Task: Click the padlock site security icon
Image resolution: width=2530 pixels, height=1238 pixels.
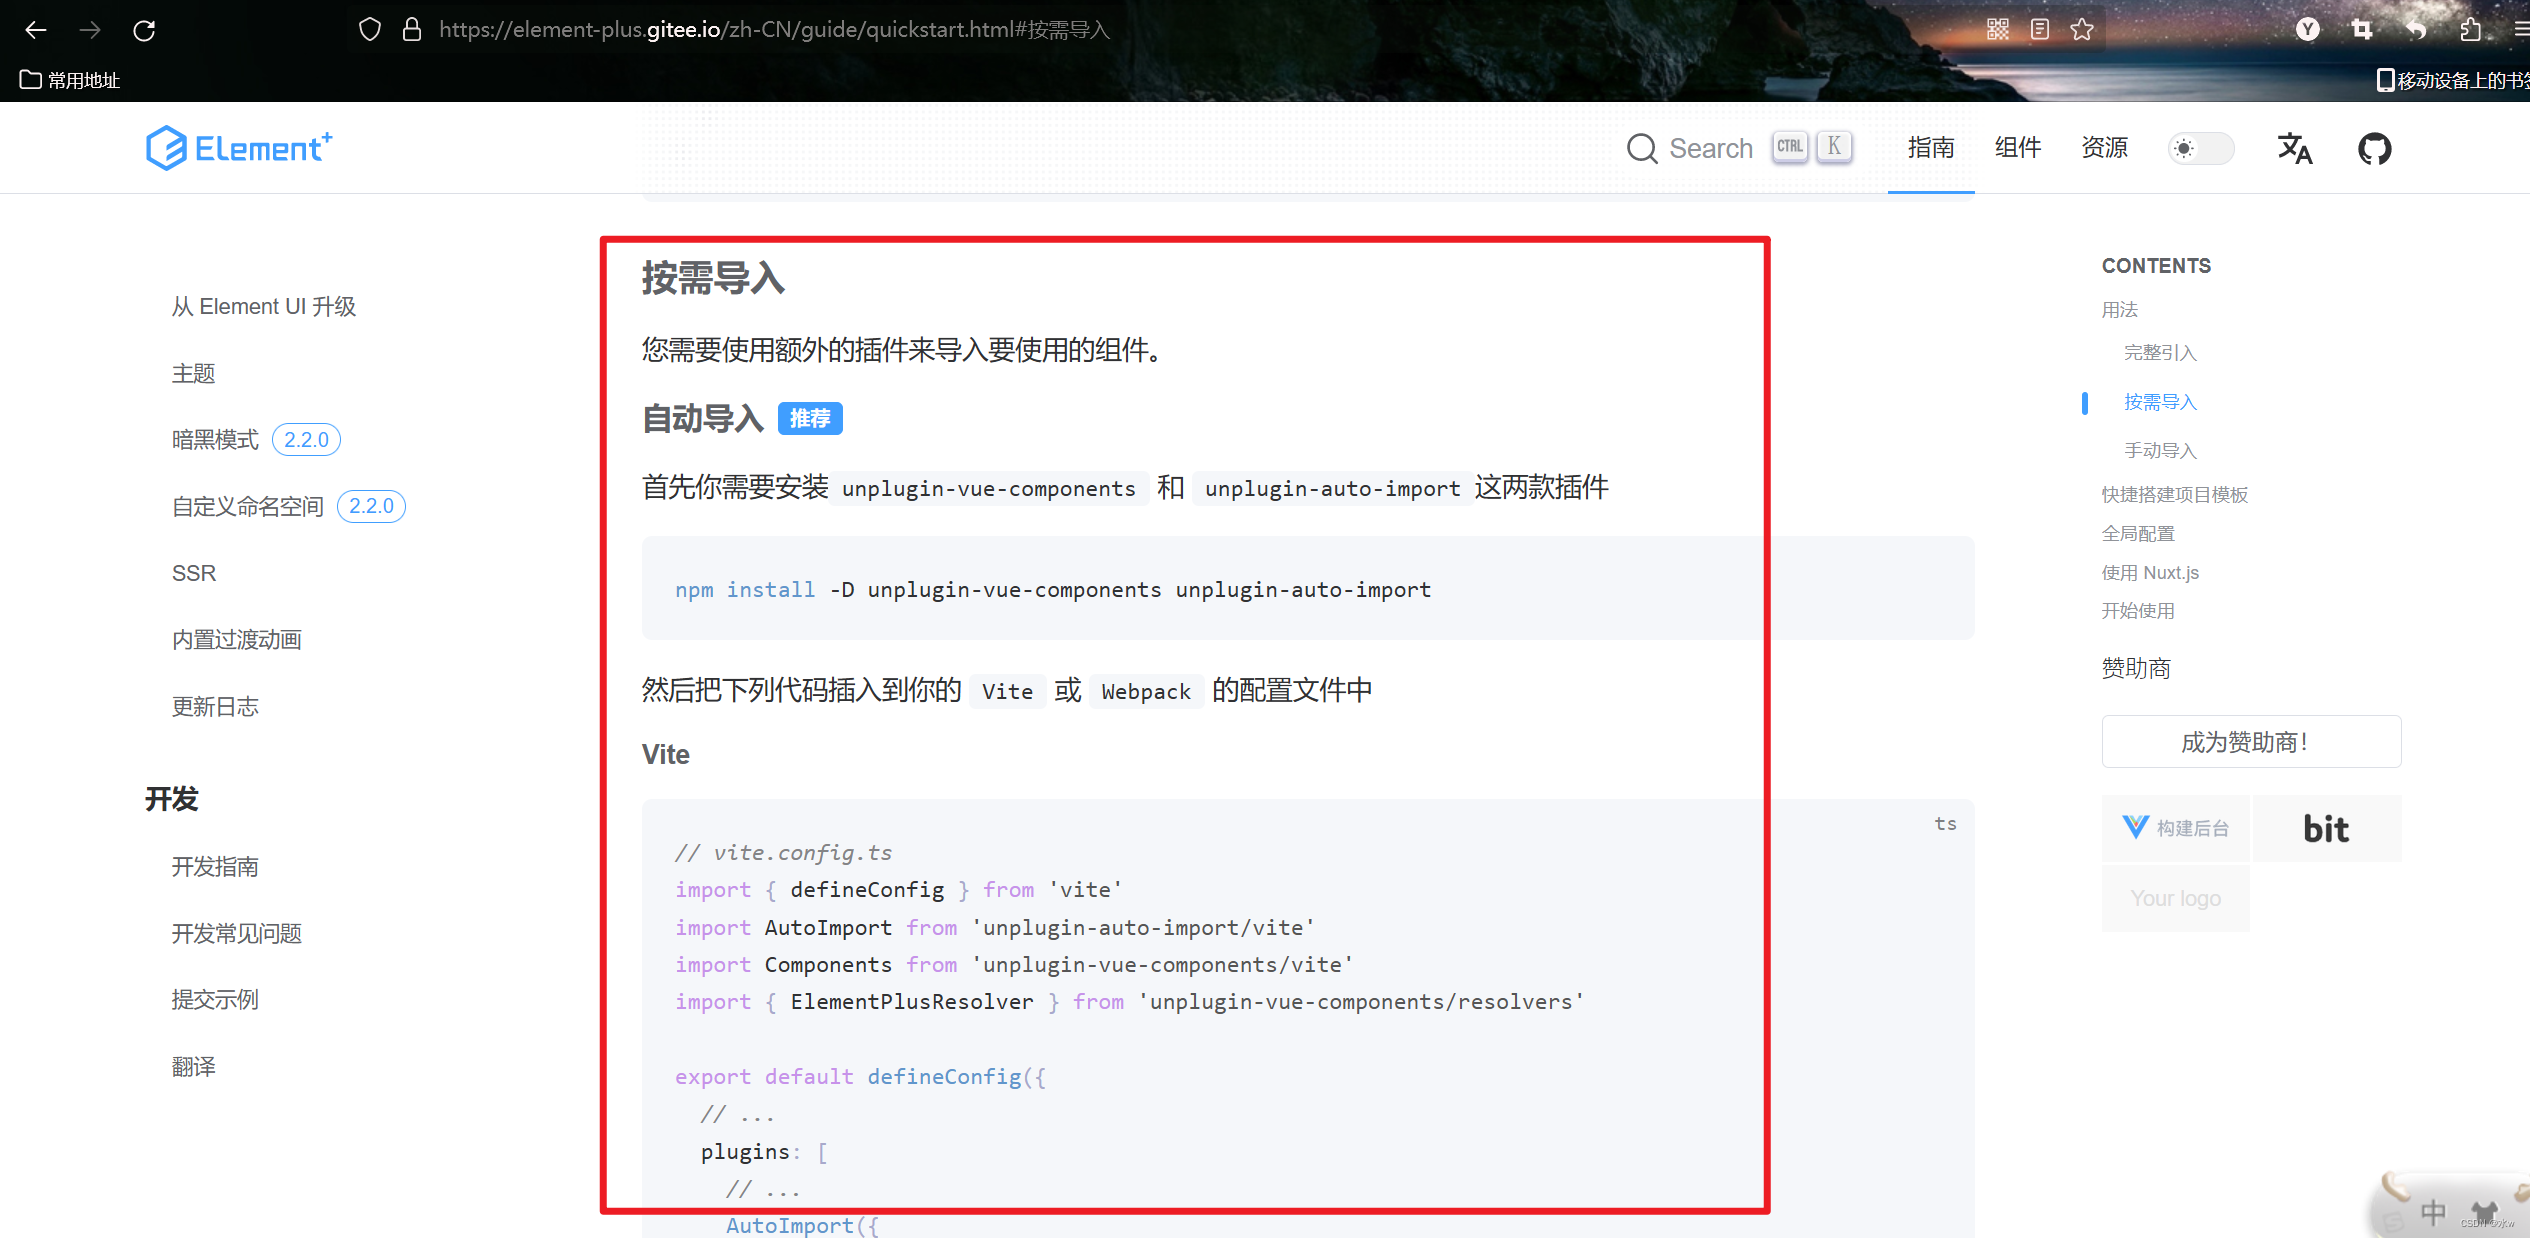Action: pyautogui.click(x=411, y=30)
